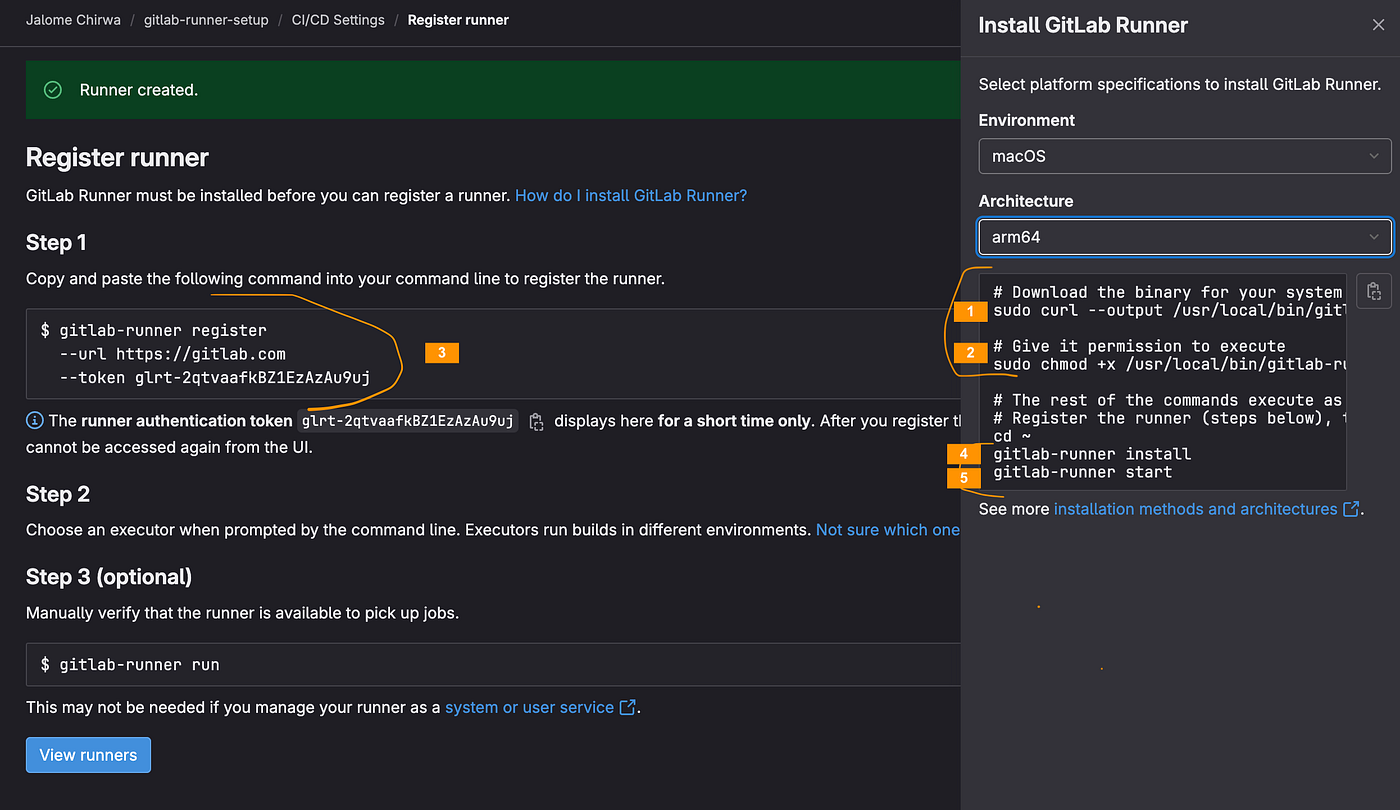The image size is (1400, 810).
Task: Click the '# Give it permission to execute' comment
Action: click(1139, 346)
